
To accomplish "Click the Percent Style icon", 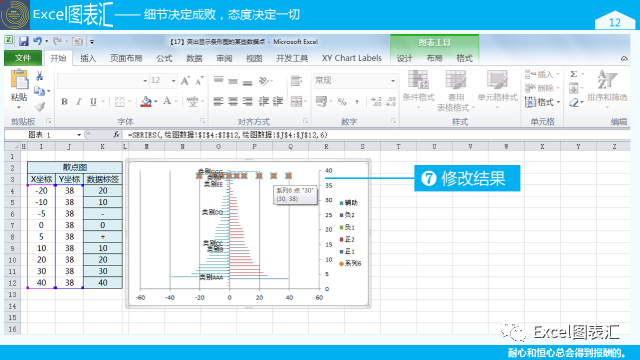I will pyautogui.click(x=342, y=102).
